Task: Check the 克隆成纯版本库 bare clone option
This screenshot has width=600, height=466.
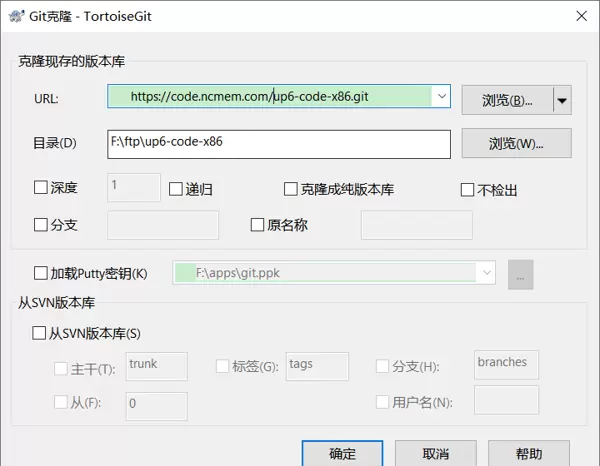Action: (x=292, y=189)
